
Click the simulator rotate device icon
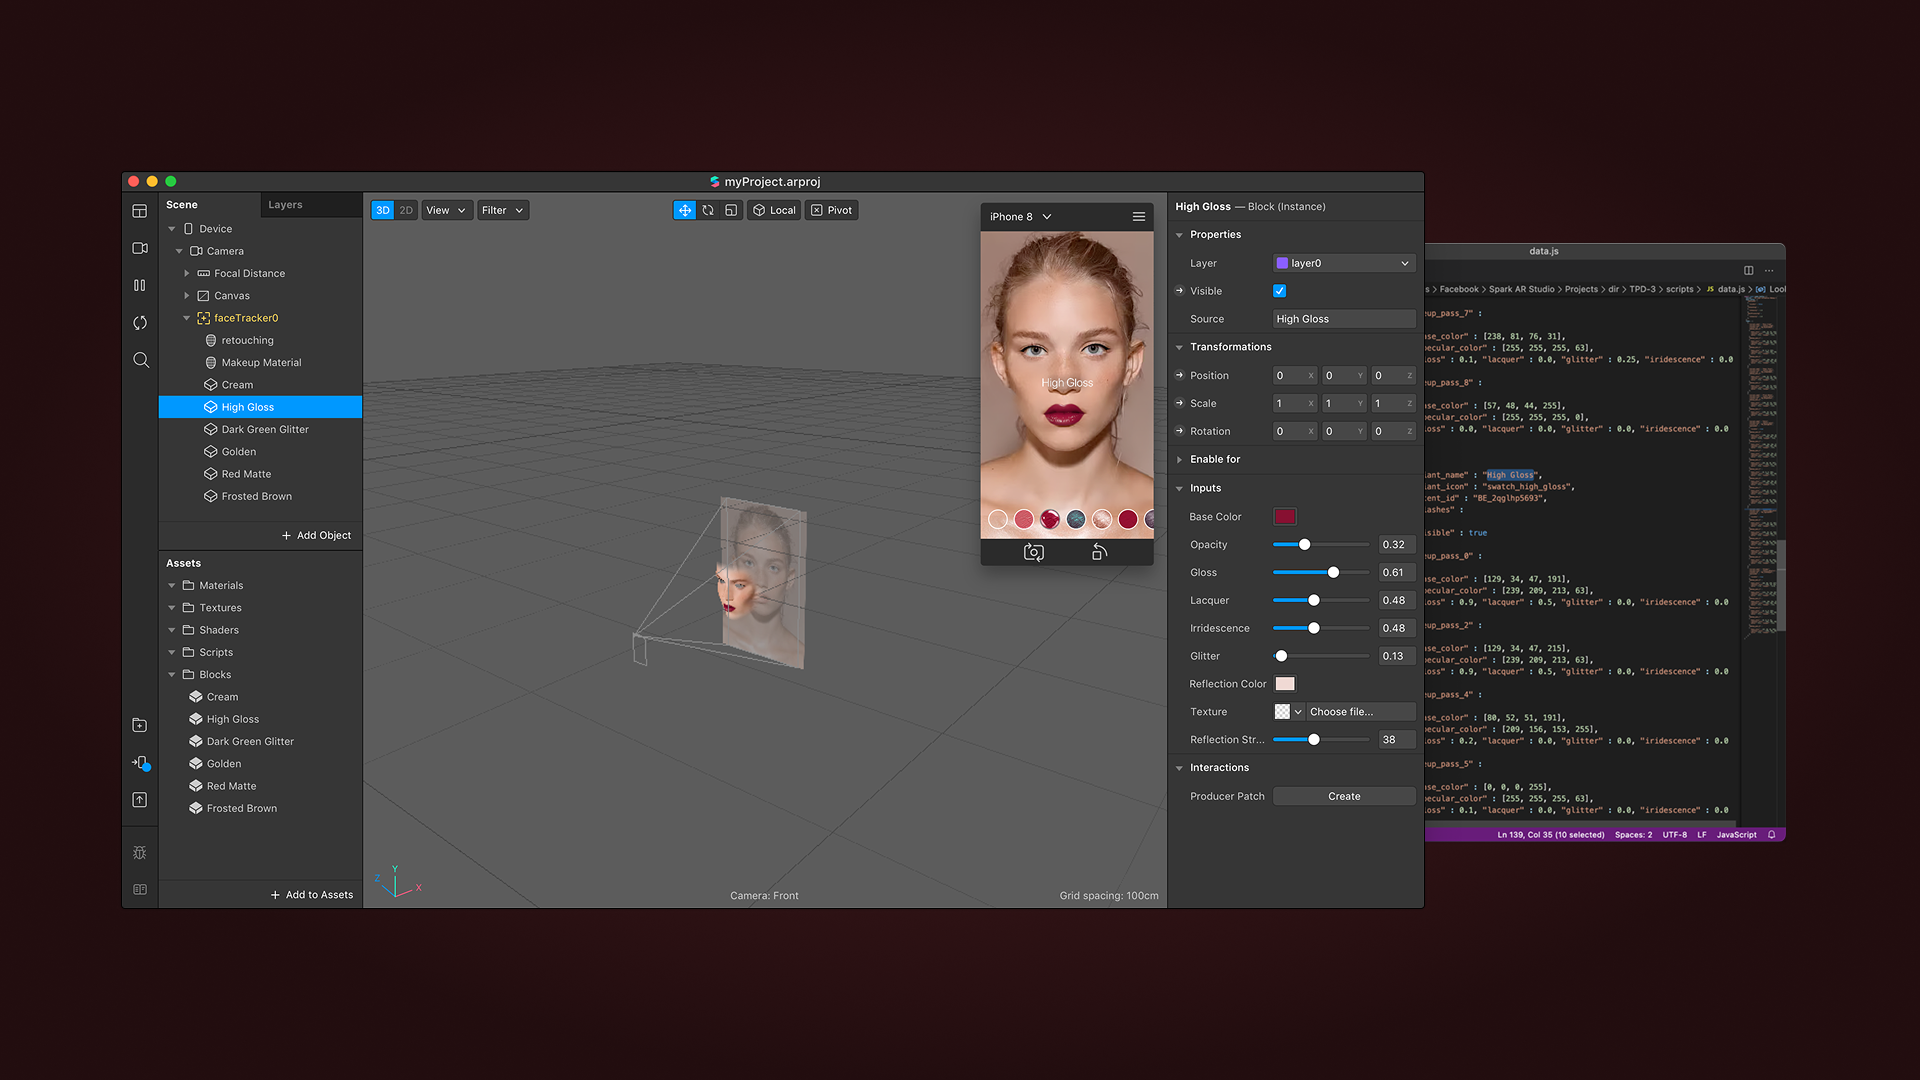[x=1099, y=552]
